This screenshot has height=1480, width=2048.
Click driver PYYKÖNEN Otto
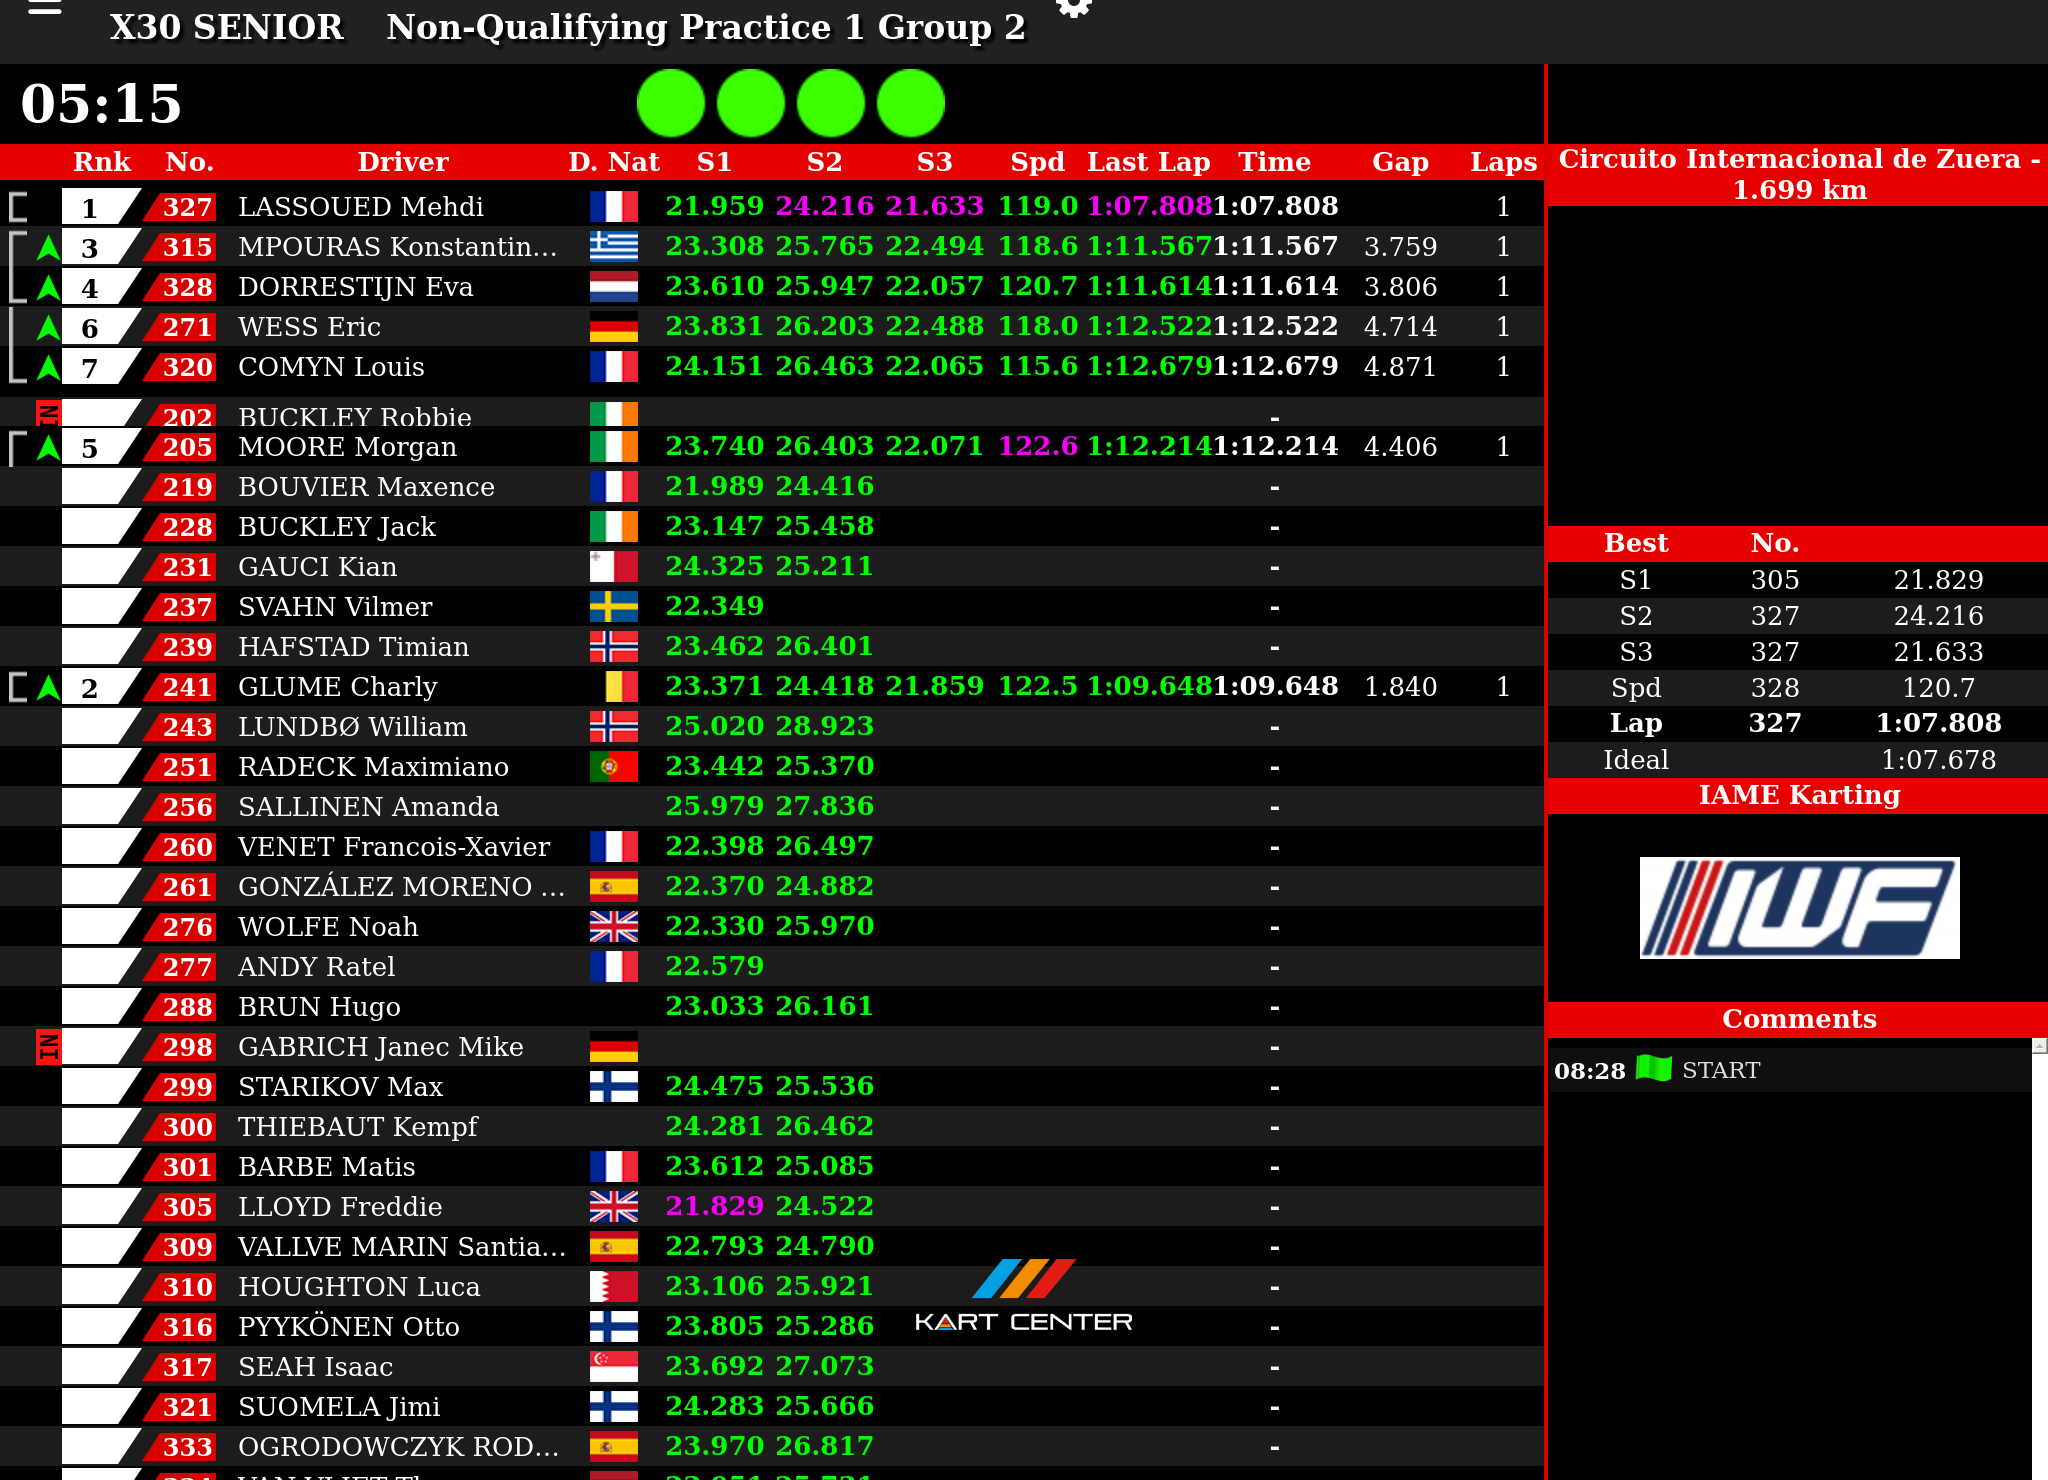[x=349, y=1327]
